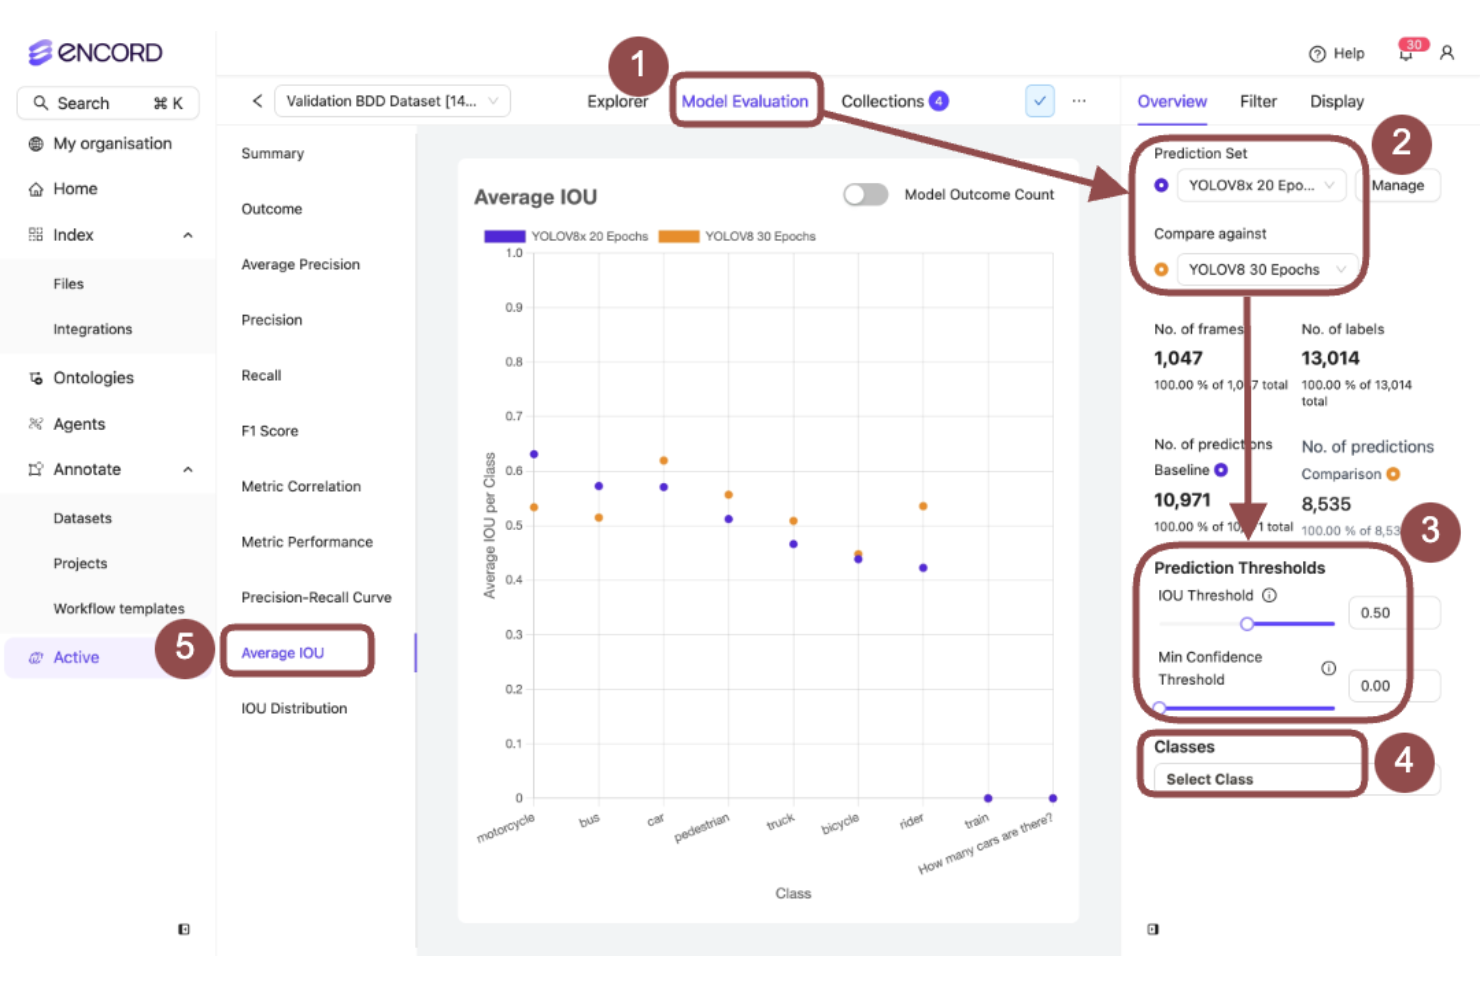Switch to the Model Evaluation tab
This screenshot has width=1480, height=987.
(x=744, y=101)
